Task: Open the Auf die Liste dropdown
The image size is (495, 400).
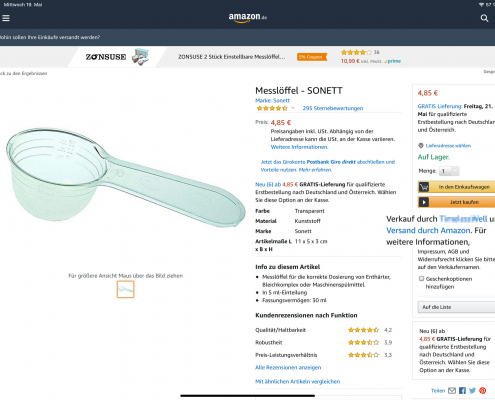Action: coord(456,307)
